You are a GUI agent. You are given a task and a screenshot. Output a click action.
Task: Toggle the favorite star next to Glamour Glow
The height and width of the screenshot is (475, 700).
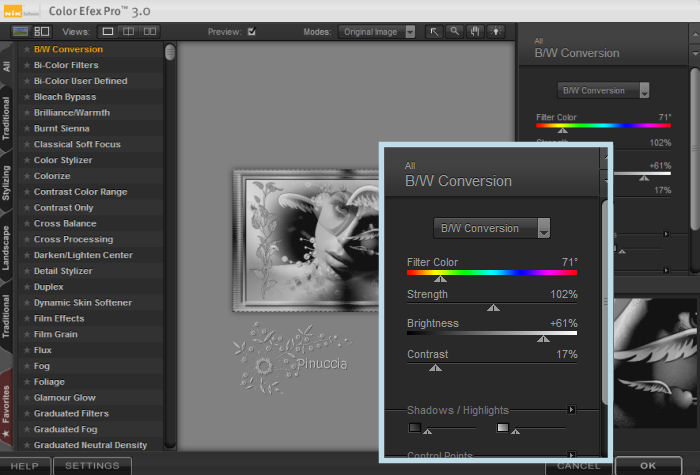pyautogui.click(x=27, y=398)
